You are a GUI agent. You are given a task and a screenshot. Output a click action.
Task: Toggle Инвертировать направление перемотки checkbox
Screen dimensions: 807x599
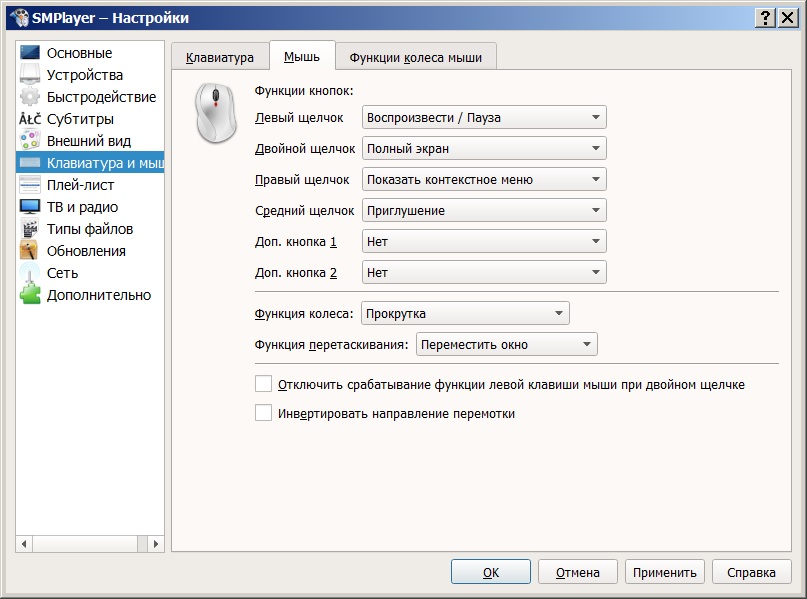[x=264, y=413]
